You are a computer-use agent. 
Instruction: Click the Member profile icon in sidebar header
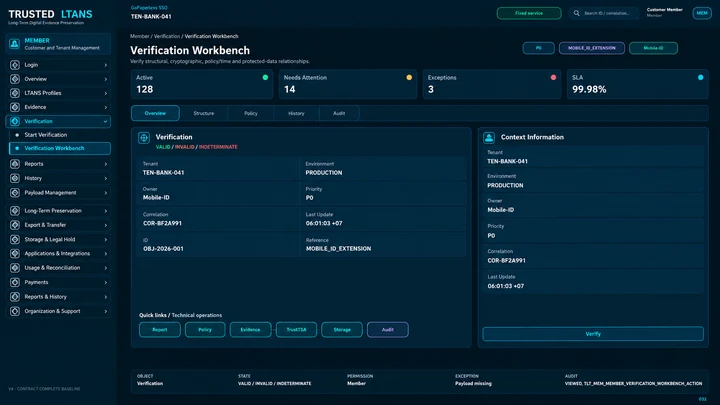tap(15, 44)
